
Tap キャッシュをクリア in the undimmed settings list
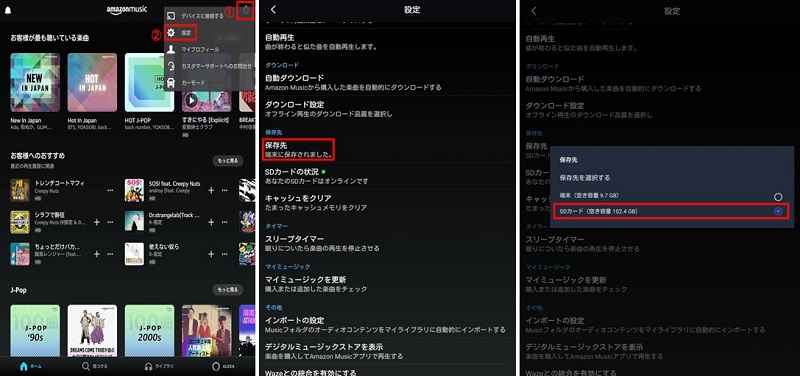[x=387, y=203]
